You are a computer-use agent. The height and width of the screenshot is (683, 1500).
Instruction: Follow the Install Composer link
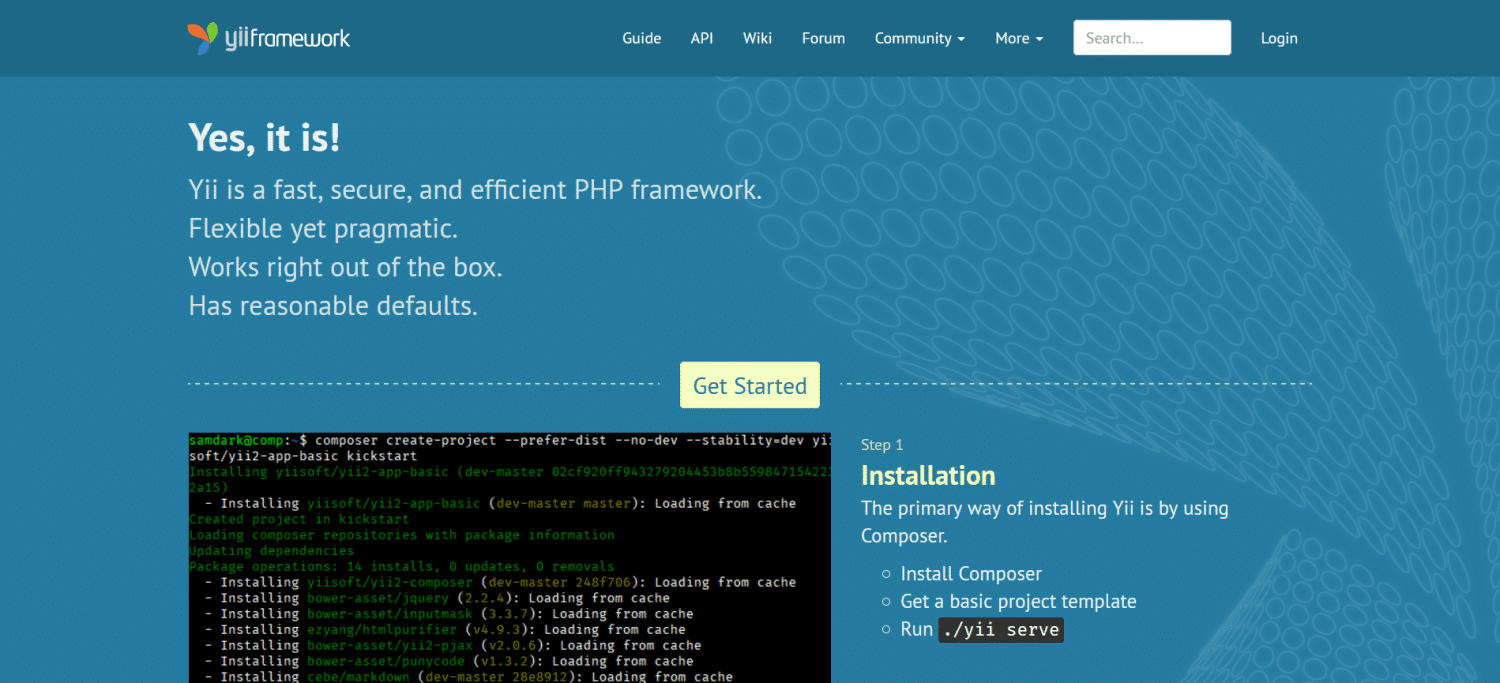(970, 573)
